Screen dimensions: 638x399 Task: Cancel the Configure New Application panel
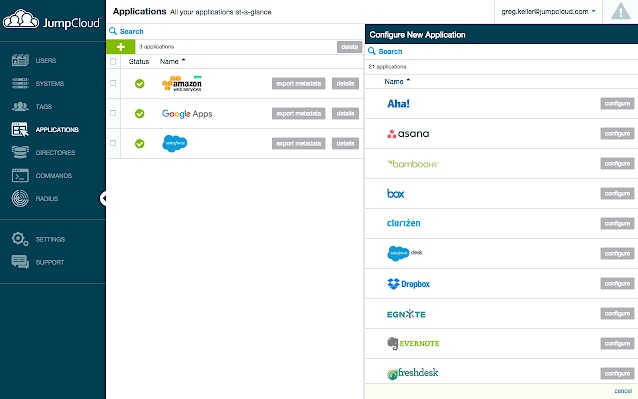(623, 391)
